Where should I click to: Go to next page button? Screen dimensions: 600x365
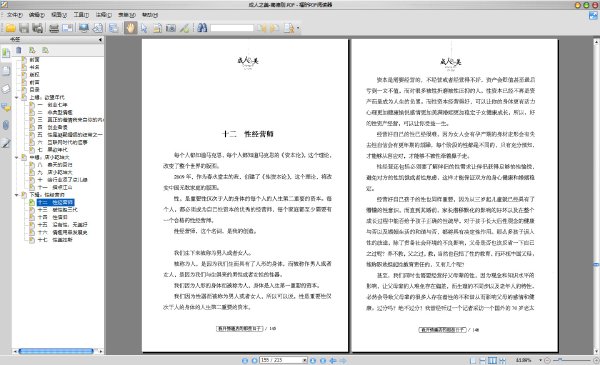pos(313,360)
